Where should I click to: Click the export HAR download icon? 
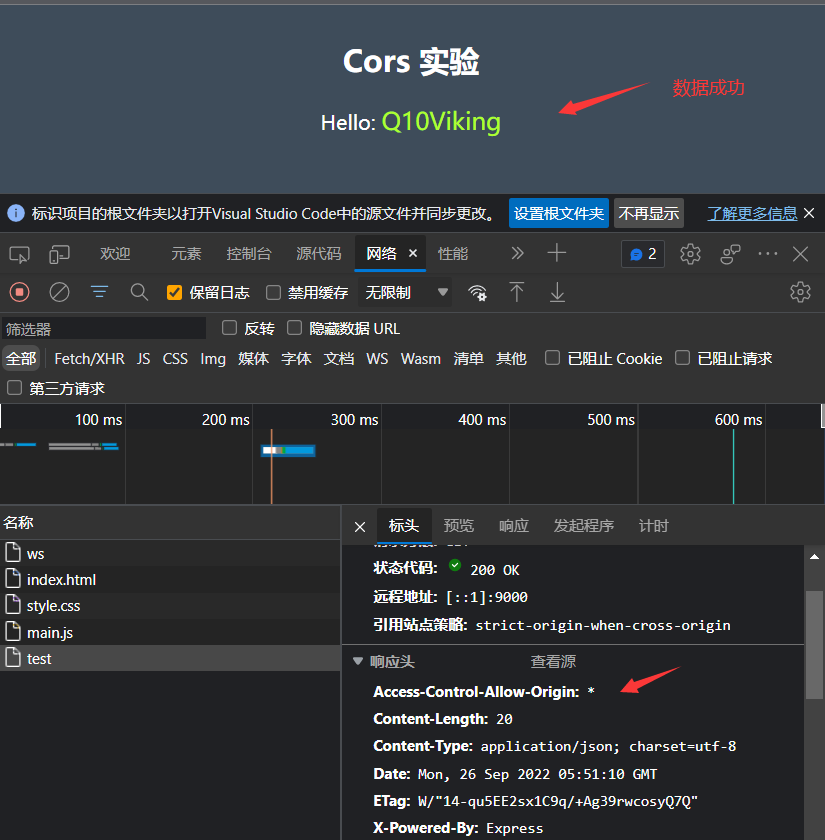(557, 292)
